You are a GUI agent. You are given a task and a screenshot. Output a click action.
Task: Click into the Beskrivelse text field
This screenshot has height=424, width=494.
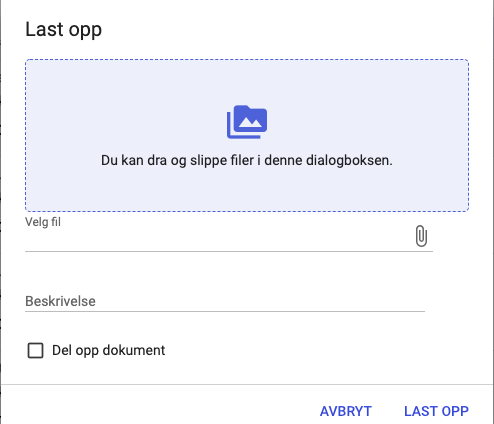225,301
